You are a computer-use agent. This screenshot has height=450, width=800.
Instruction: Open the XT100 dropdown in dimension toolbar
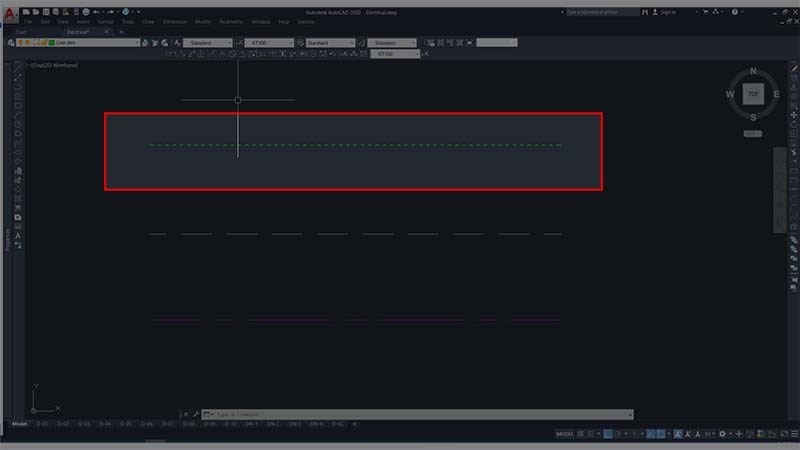pyautogui.click(x=395, y=54)
